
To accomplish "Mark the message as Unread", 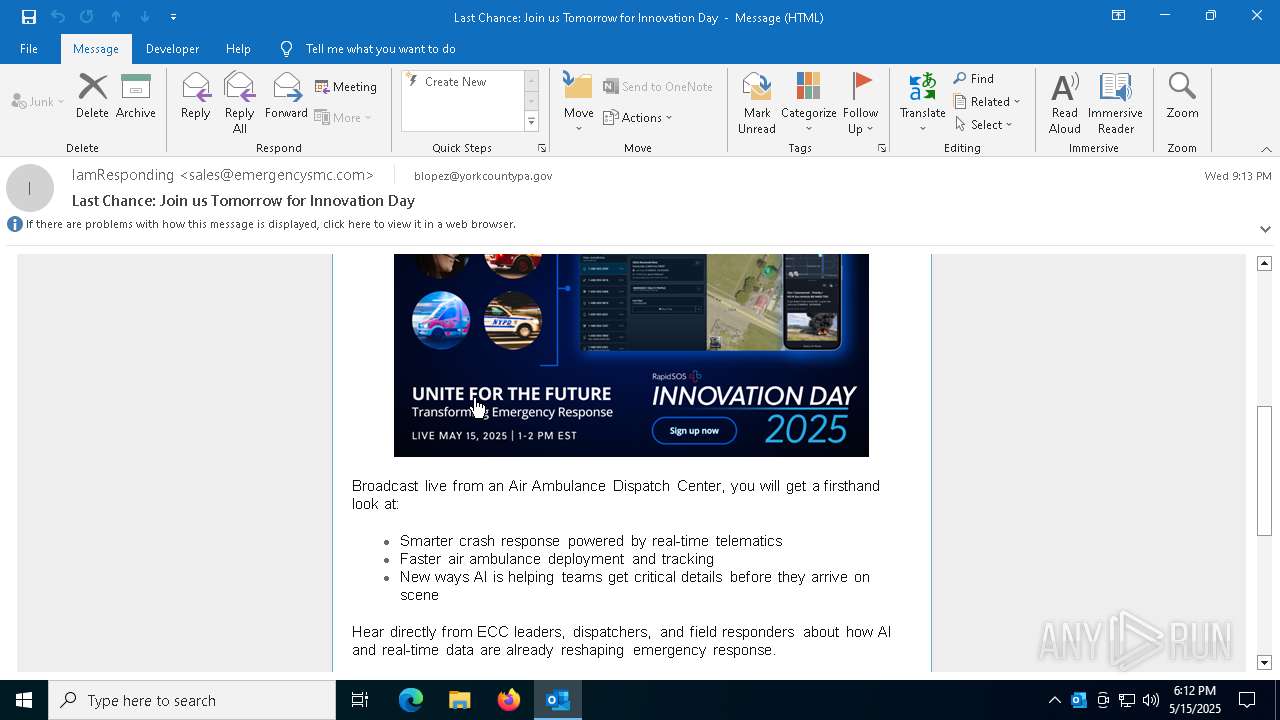I will click(757, 102).
